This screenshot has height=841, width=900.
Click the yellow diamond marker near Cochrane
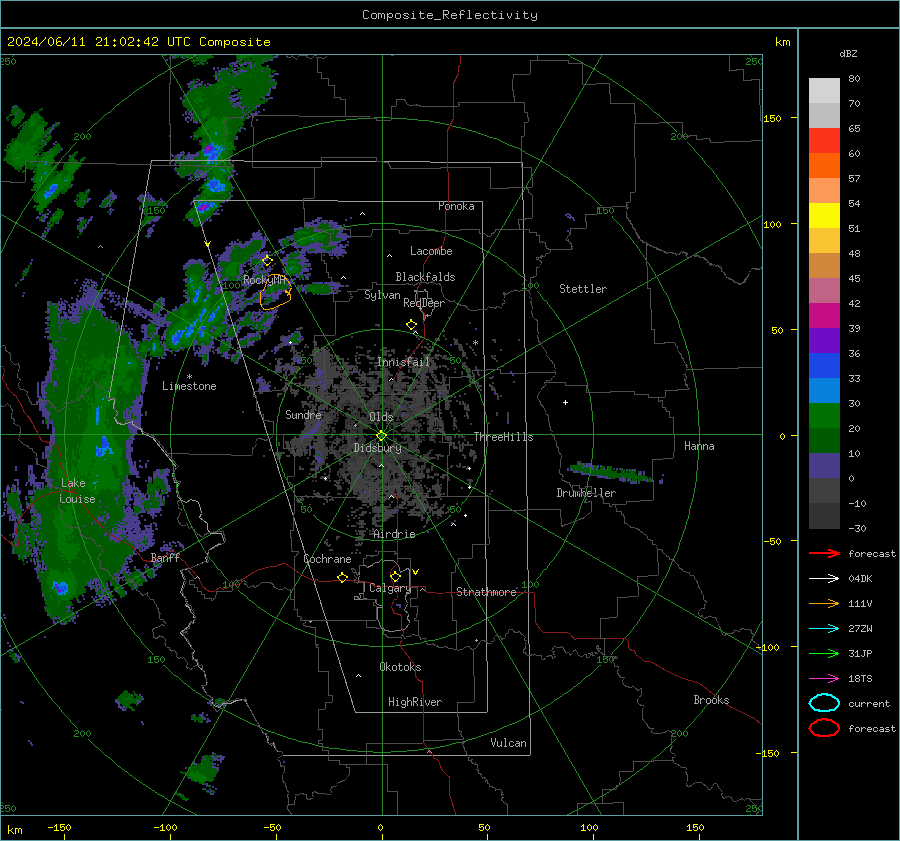(342, 577)
